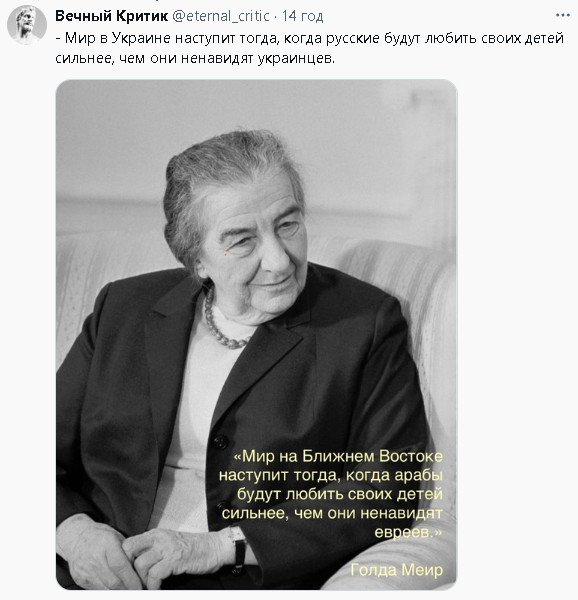This screenshot has width=578, height=600.
Task: Click the upper jacket button in the photo
Action: pos(221,442)
